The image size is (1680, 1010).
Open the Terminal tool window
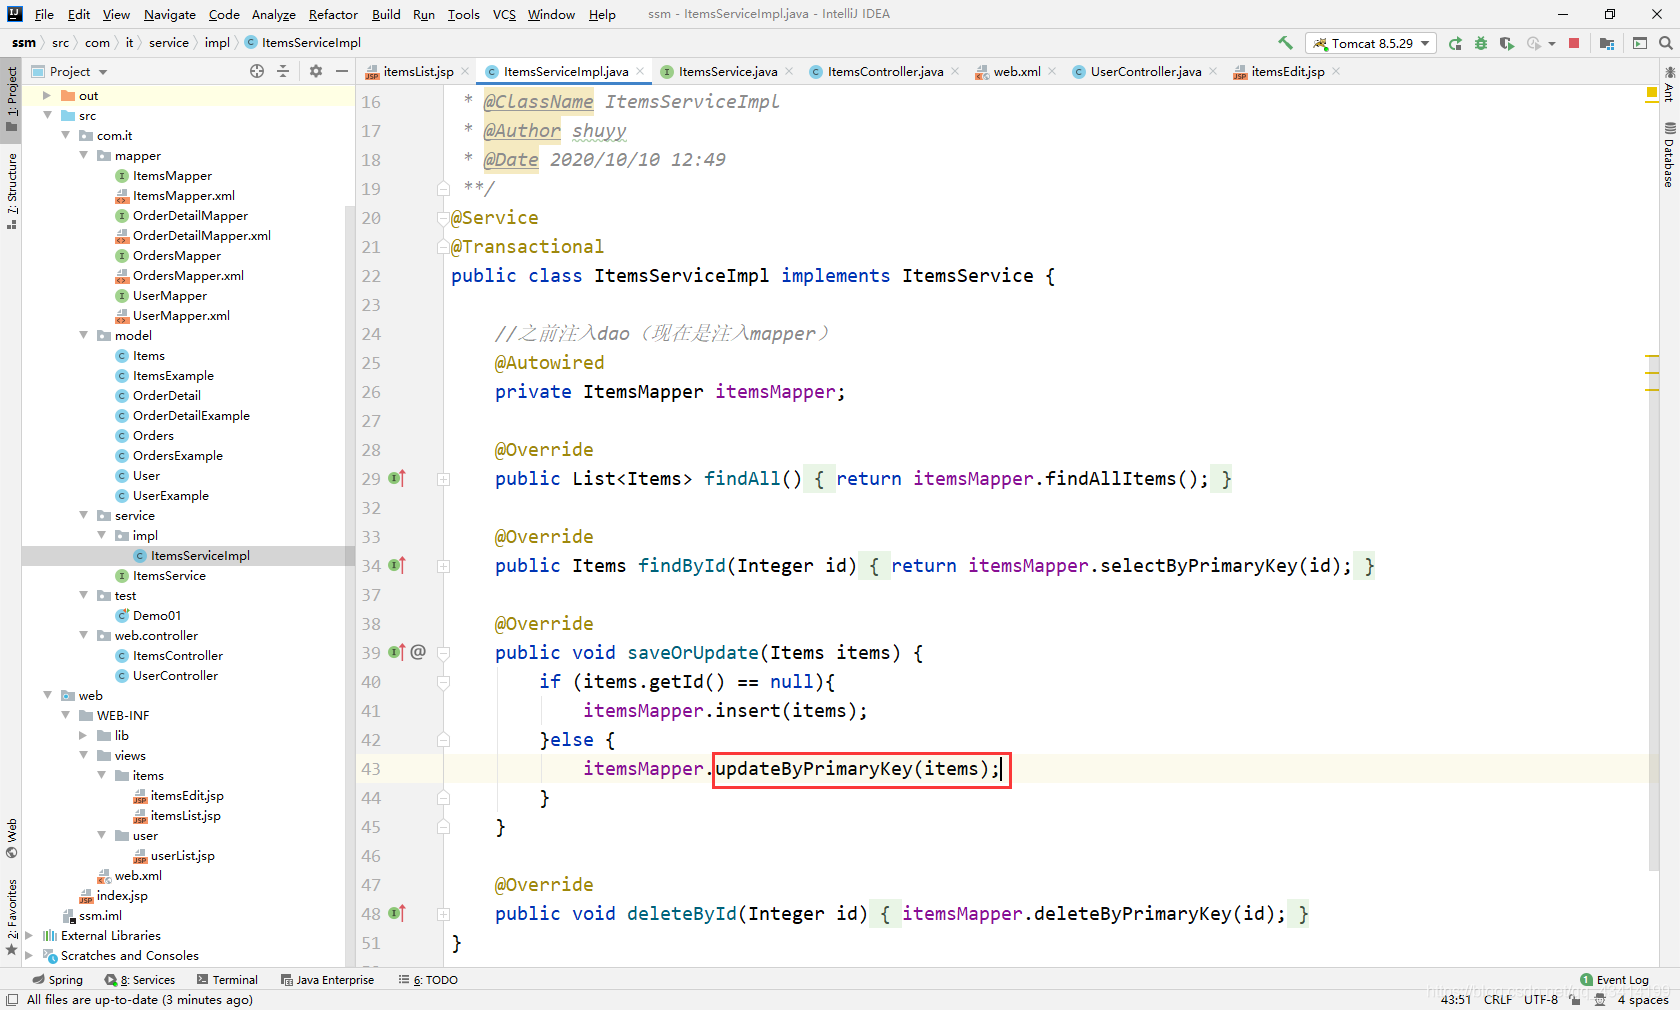coord(227,980)
